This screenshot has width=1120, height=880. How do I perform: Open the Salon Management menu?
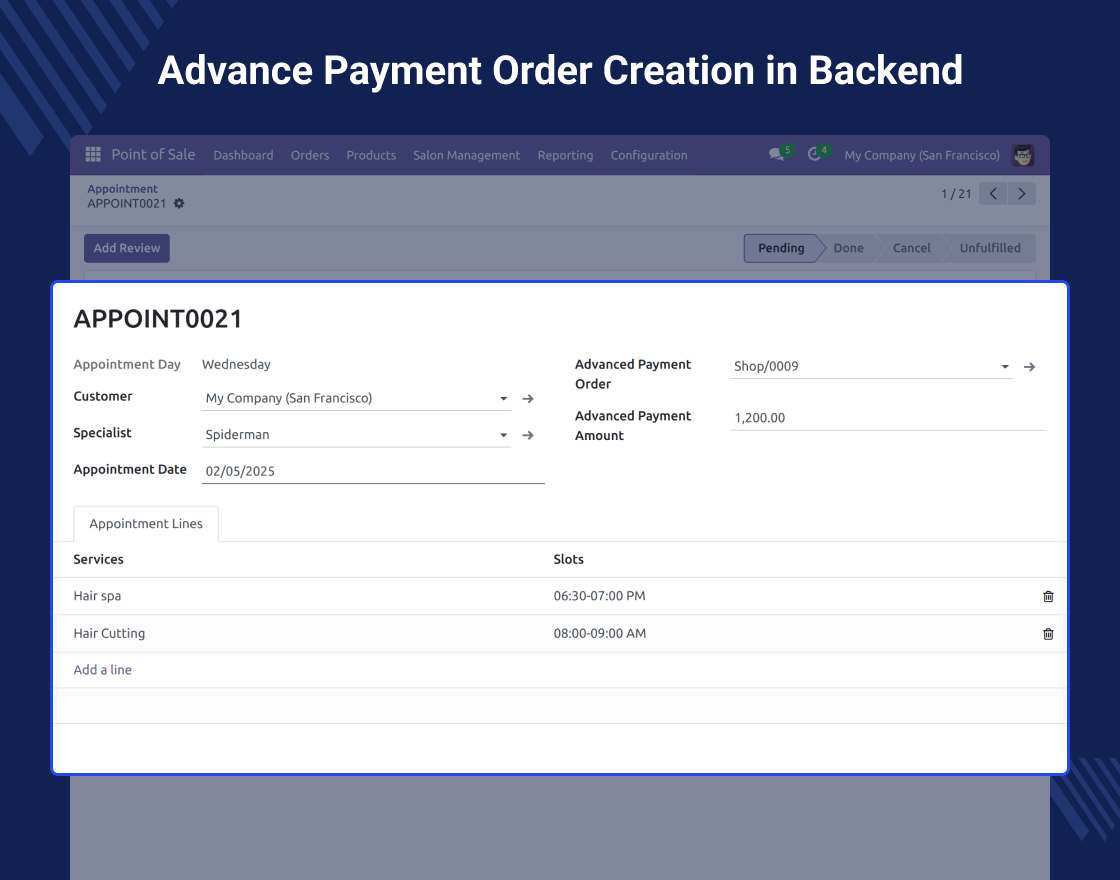pyautogui.click(x=466, y=155)
